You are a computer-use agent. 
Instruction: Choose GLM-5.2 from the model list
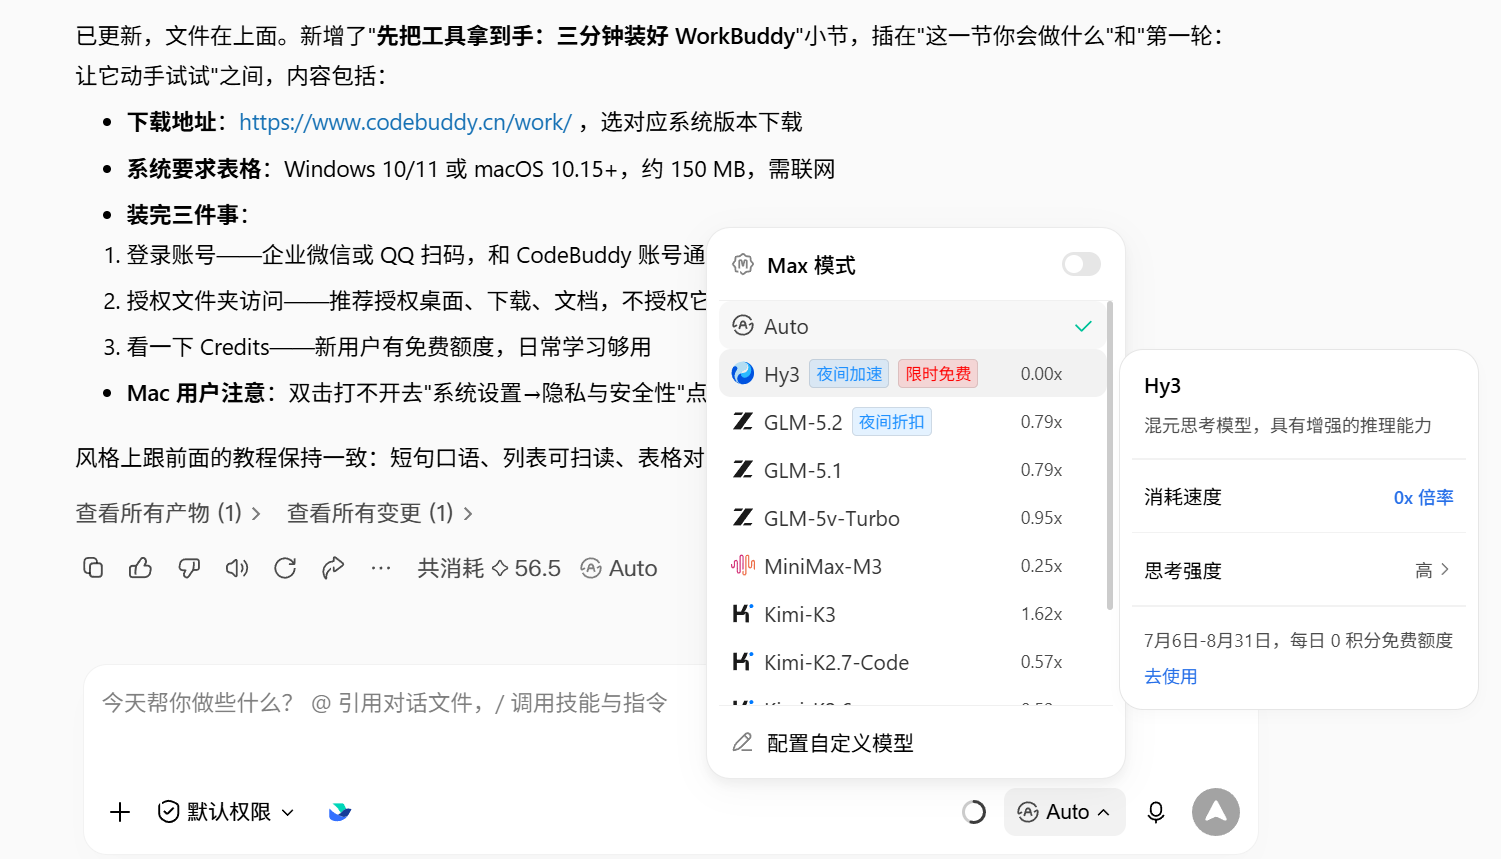[912, 422]
